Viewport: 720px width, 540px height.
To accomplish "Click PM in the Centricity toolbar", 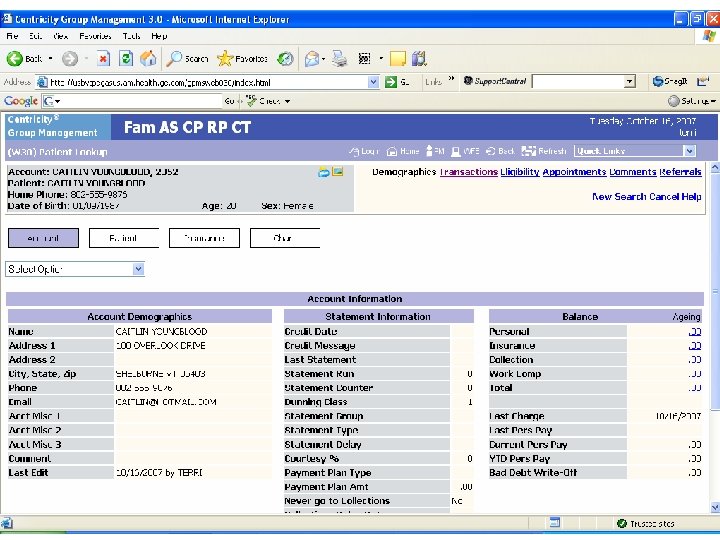I will [435, 151].
